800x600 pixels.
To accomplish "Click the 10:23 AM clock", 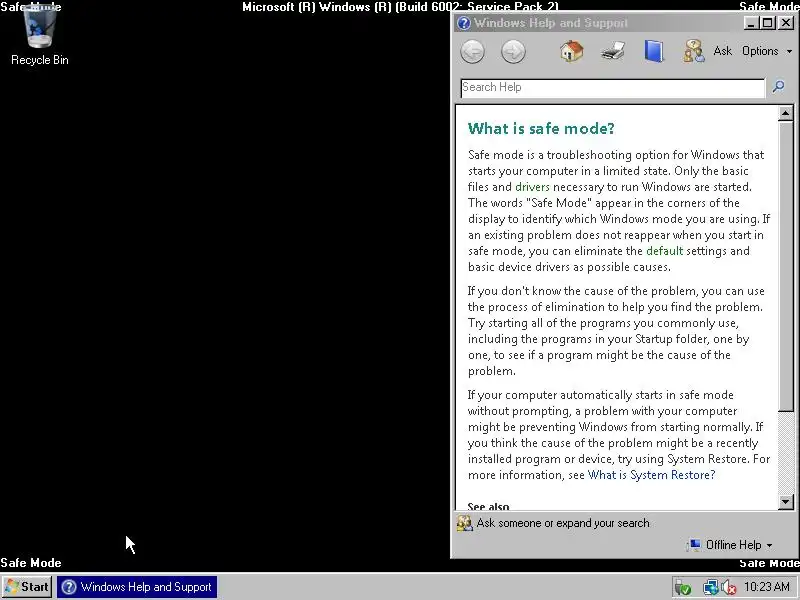I will click(x=767, y=587).
